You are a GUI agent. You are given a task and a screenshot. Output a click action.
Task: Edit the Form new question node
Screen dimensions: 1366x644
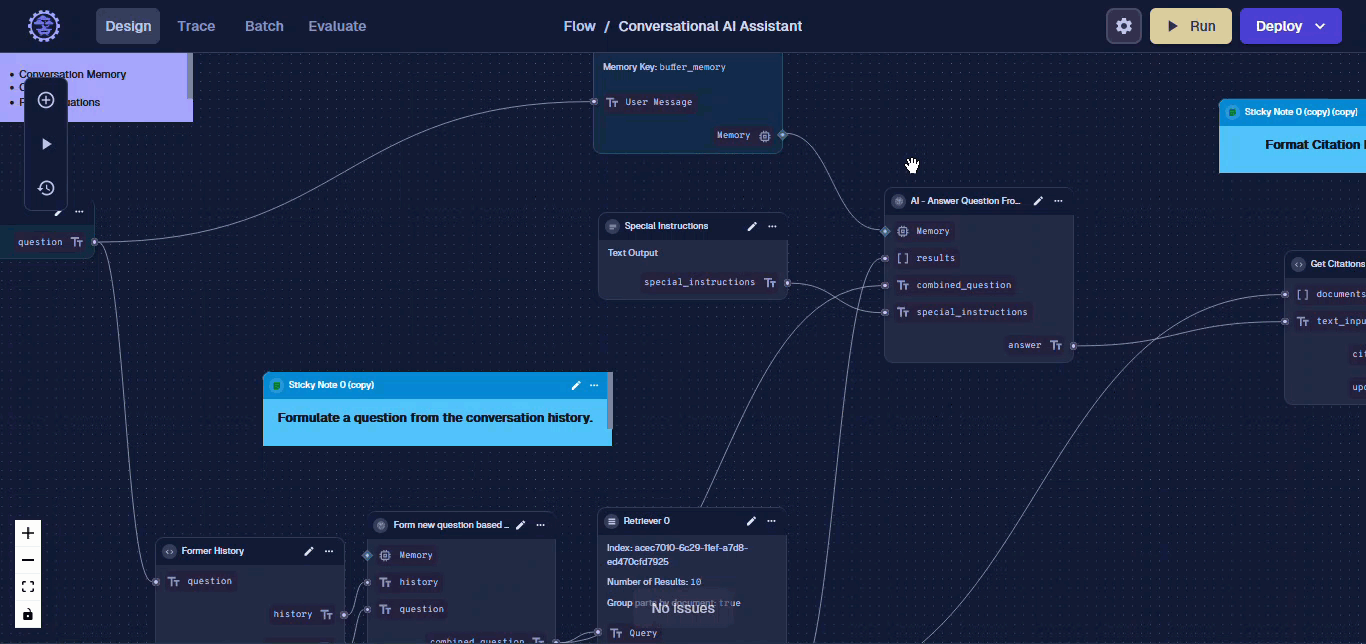[520, 525]
